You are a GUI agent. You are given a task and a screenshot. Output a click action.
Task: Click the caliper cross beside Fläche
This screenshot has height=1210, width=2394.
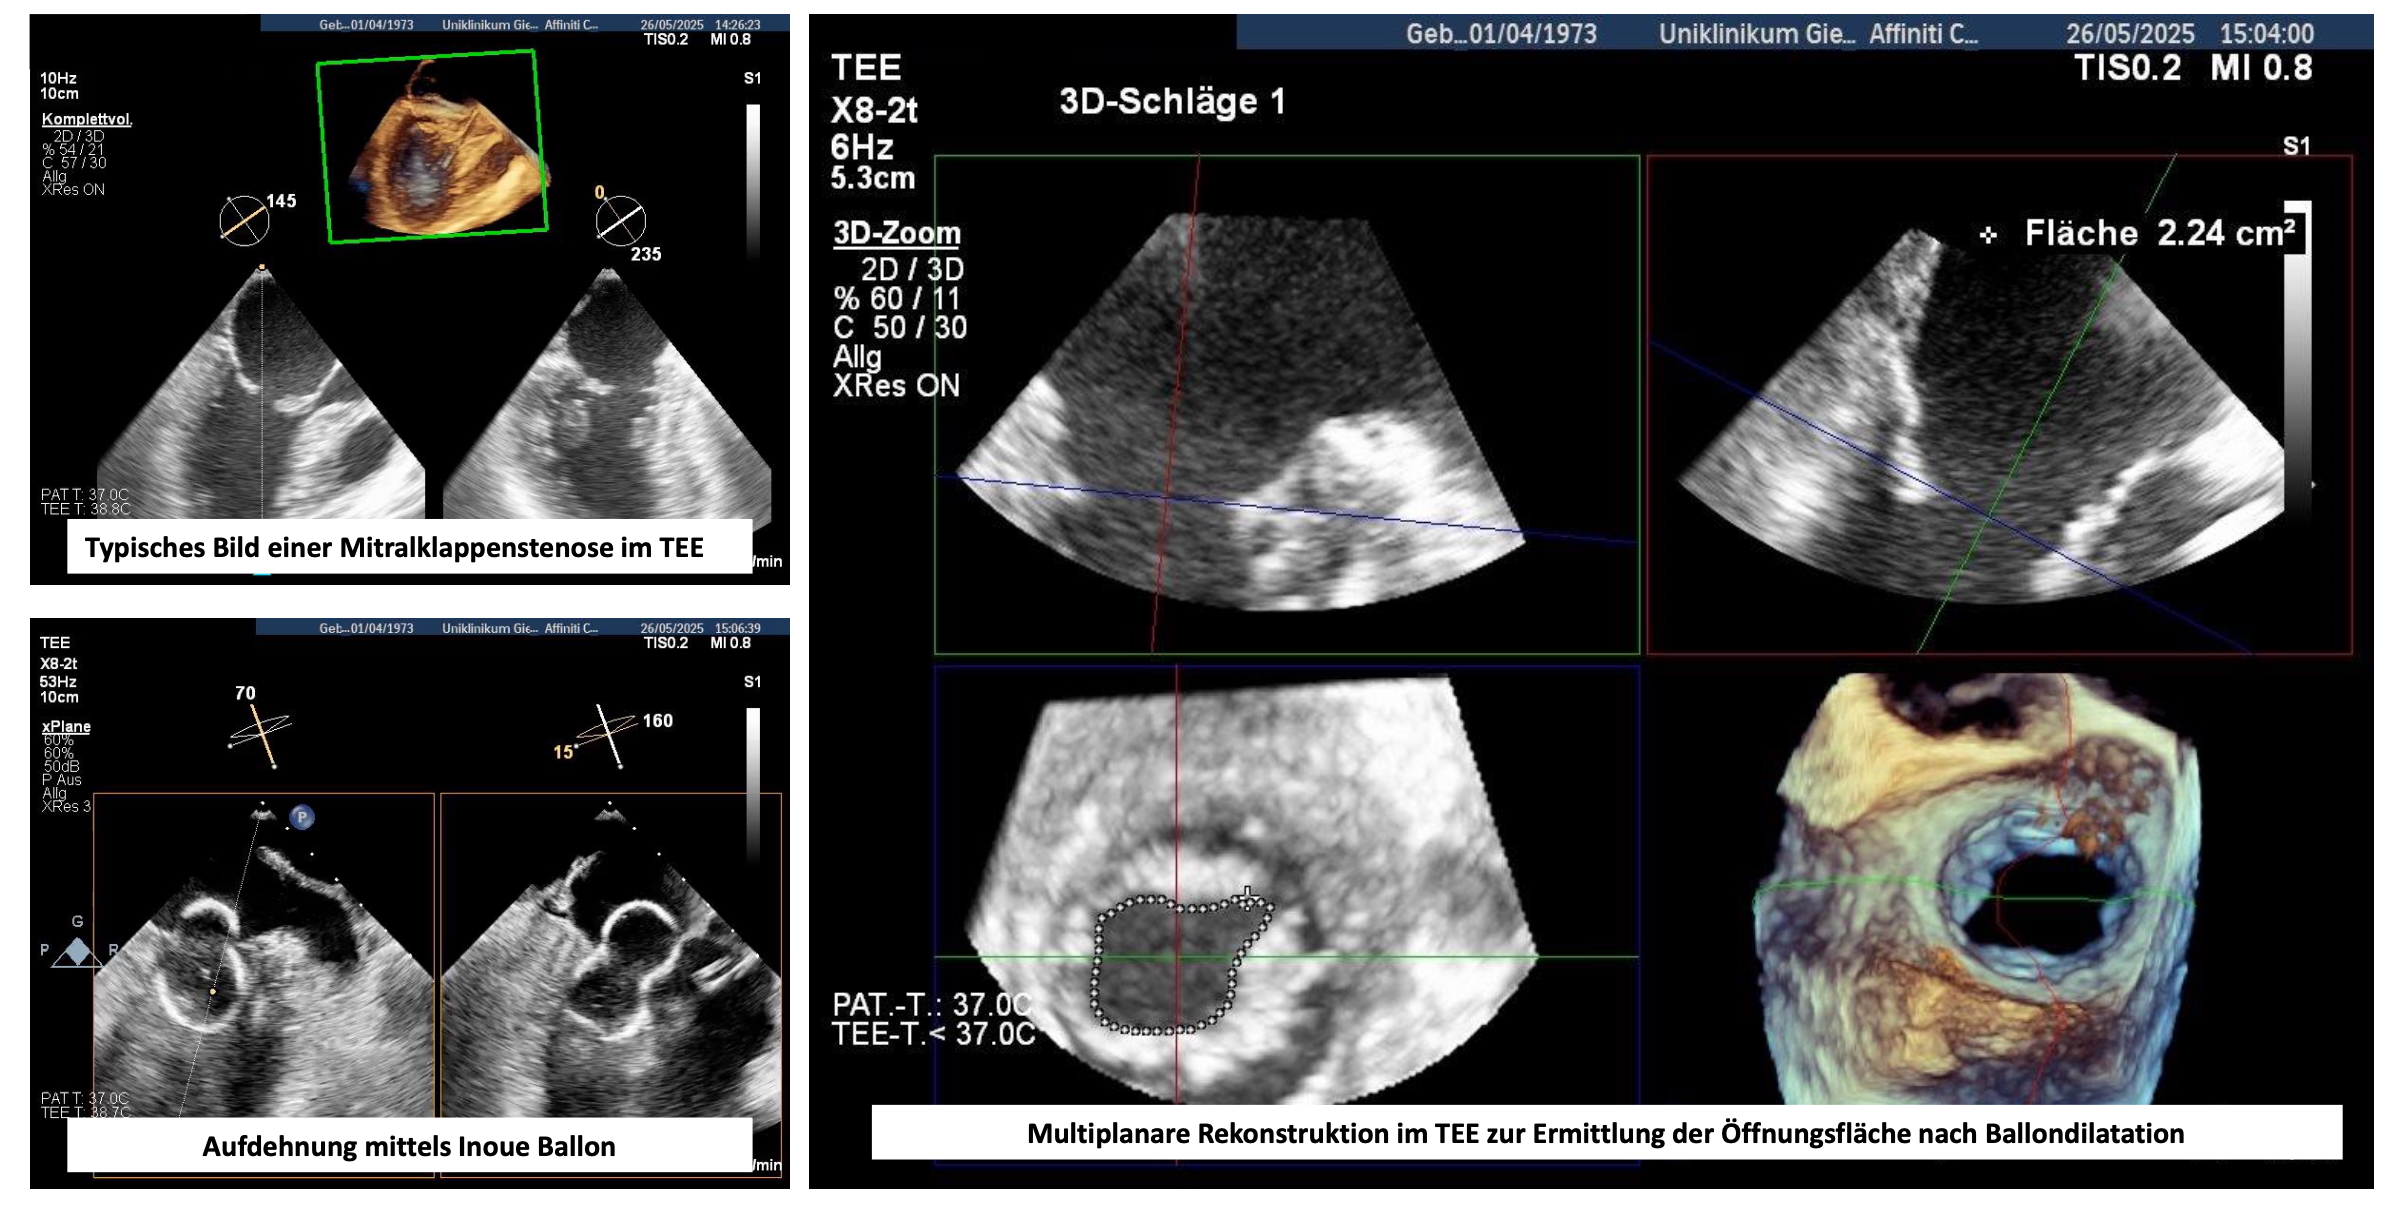[1988, 235]
